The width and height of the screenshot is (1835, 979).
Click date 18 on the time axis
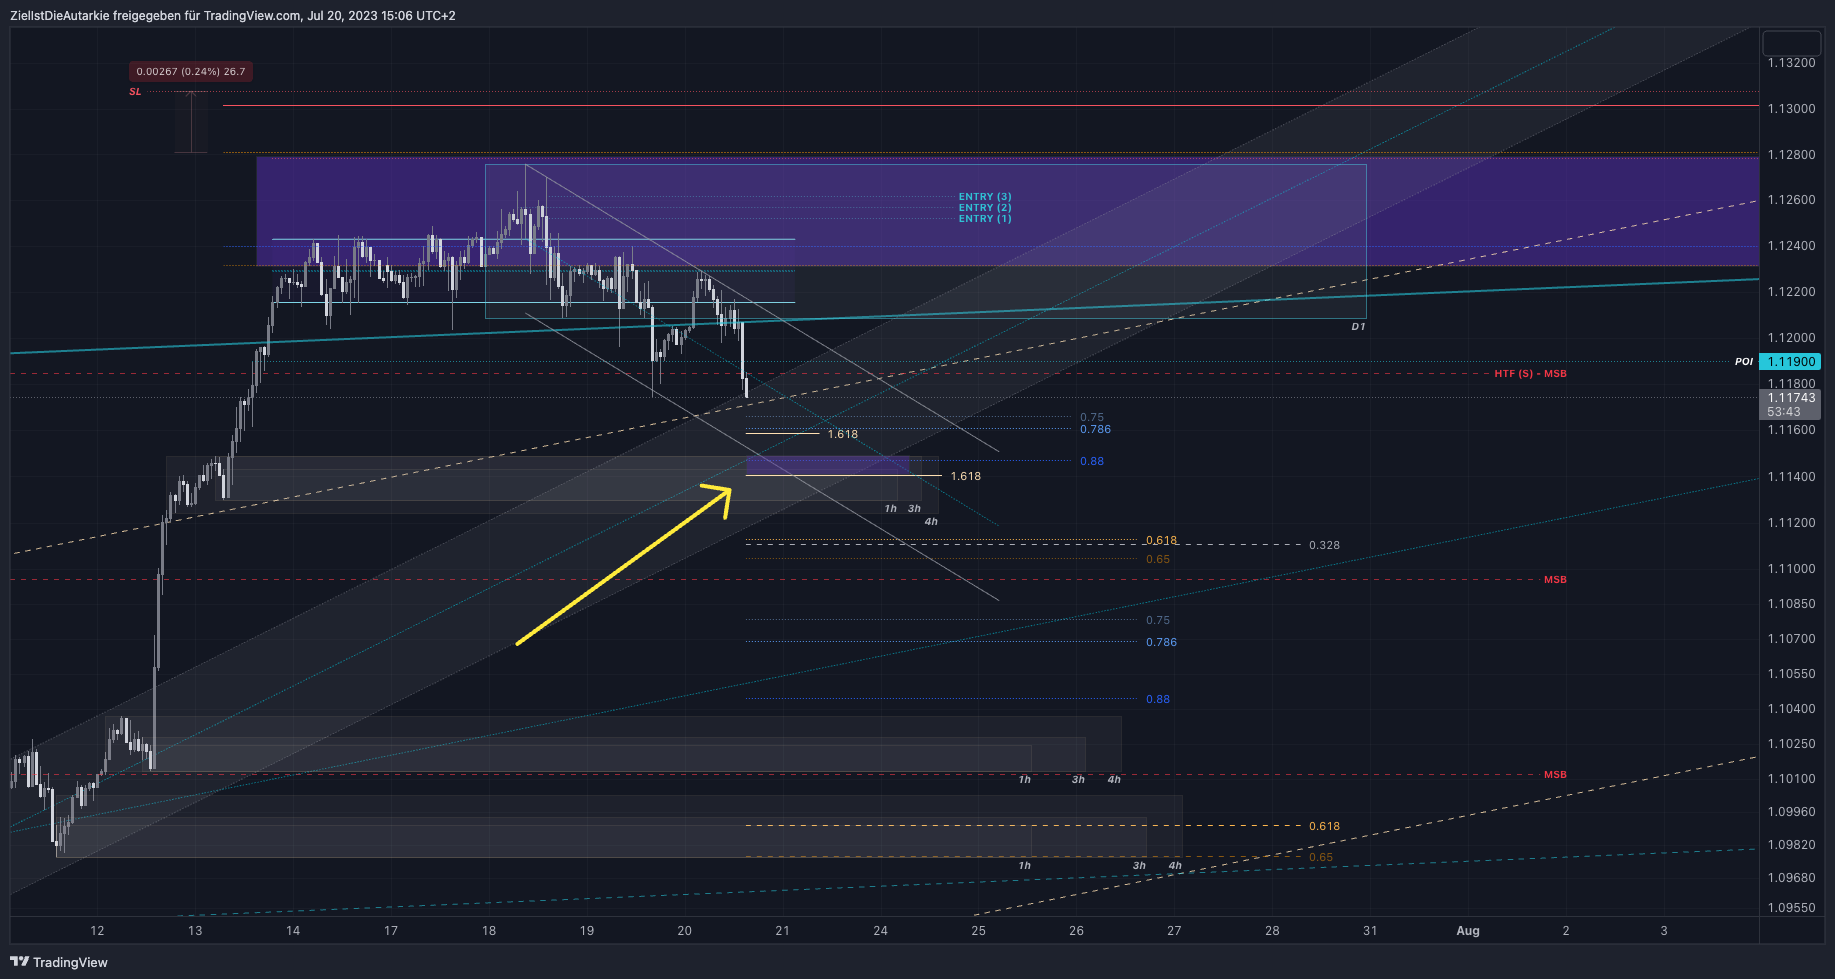(x=489, y=931)
